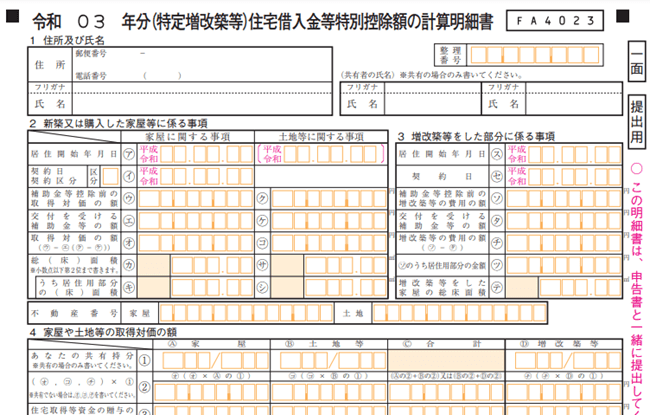Viewport: 650px width, 415px height.
Task: Select the 電話番号 phone number label
Action: coord(91,76)
